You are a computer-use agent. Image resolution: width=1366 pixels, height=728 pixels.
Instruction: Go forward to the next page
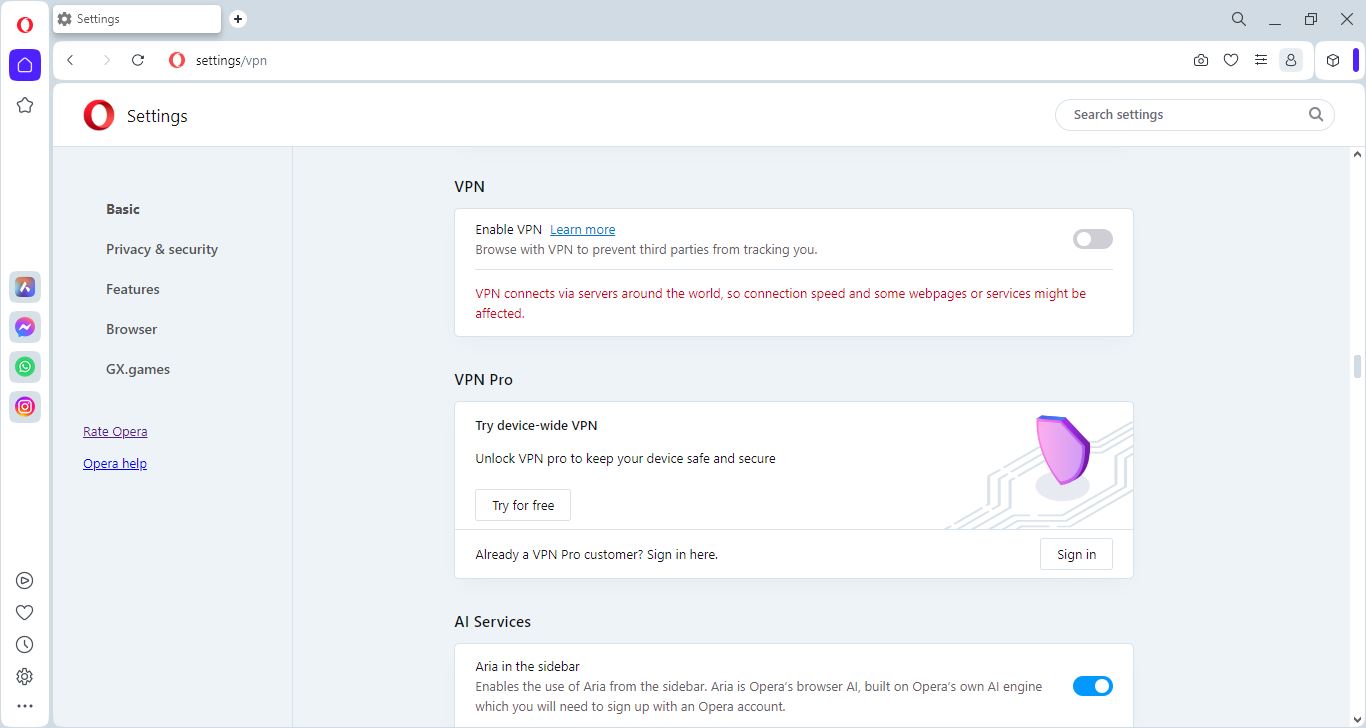(106, 60)
